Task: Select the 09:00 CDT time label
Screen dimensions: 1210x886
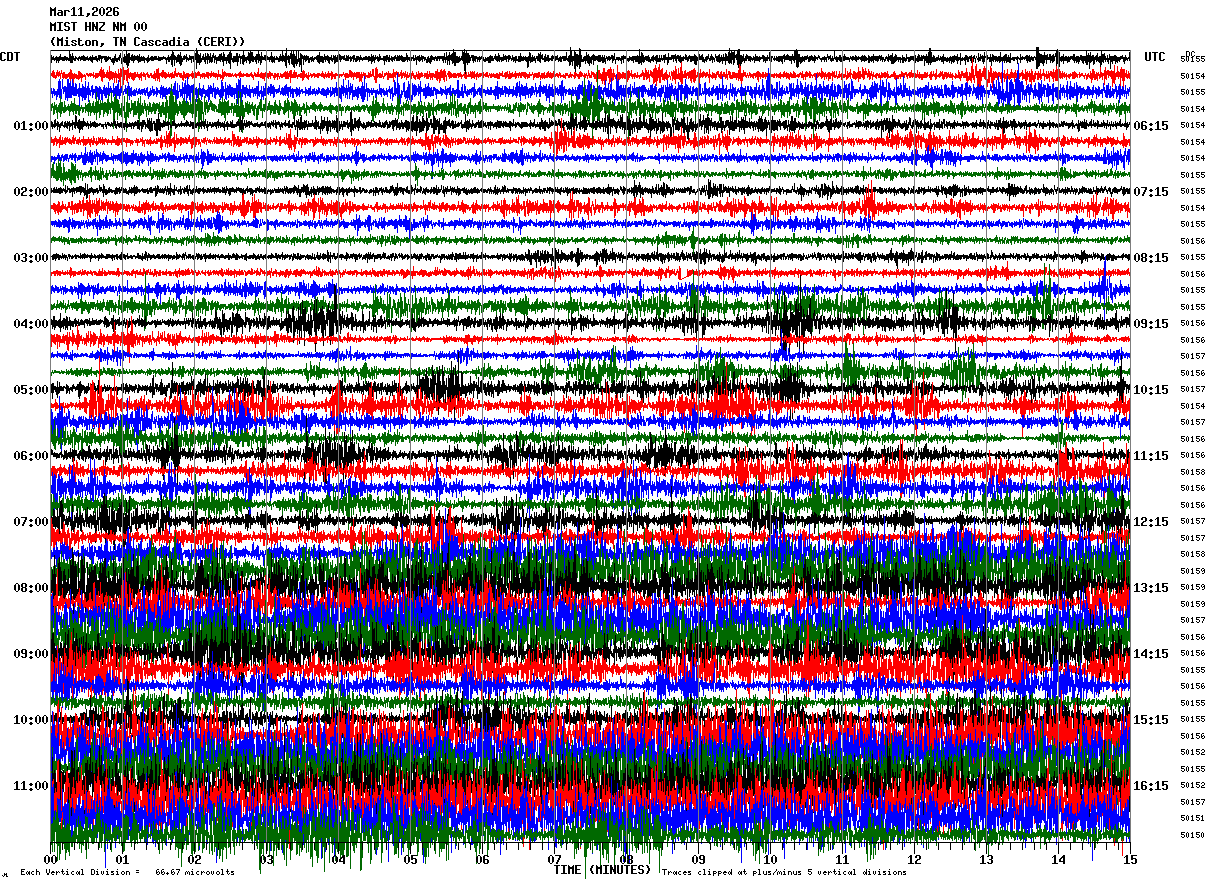Action: [31, 654]
